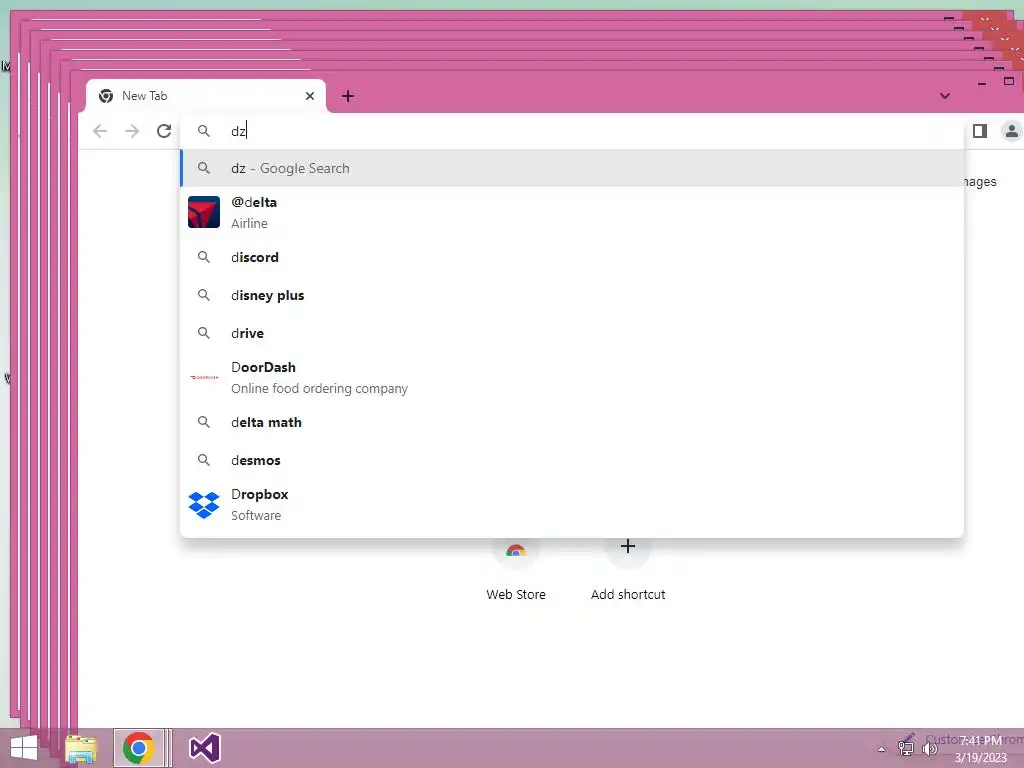Open the volume speaker tray icon
The height and width of the screenshot is (768, 1024).
(x=929, y=748)
